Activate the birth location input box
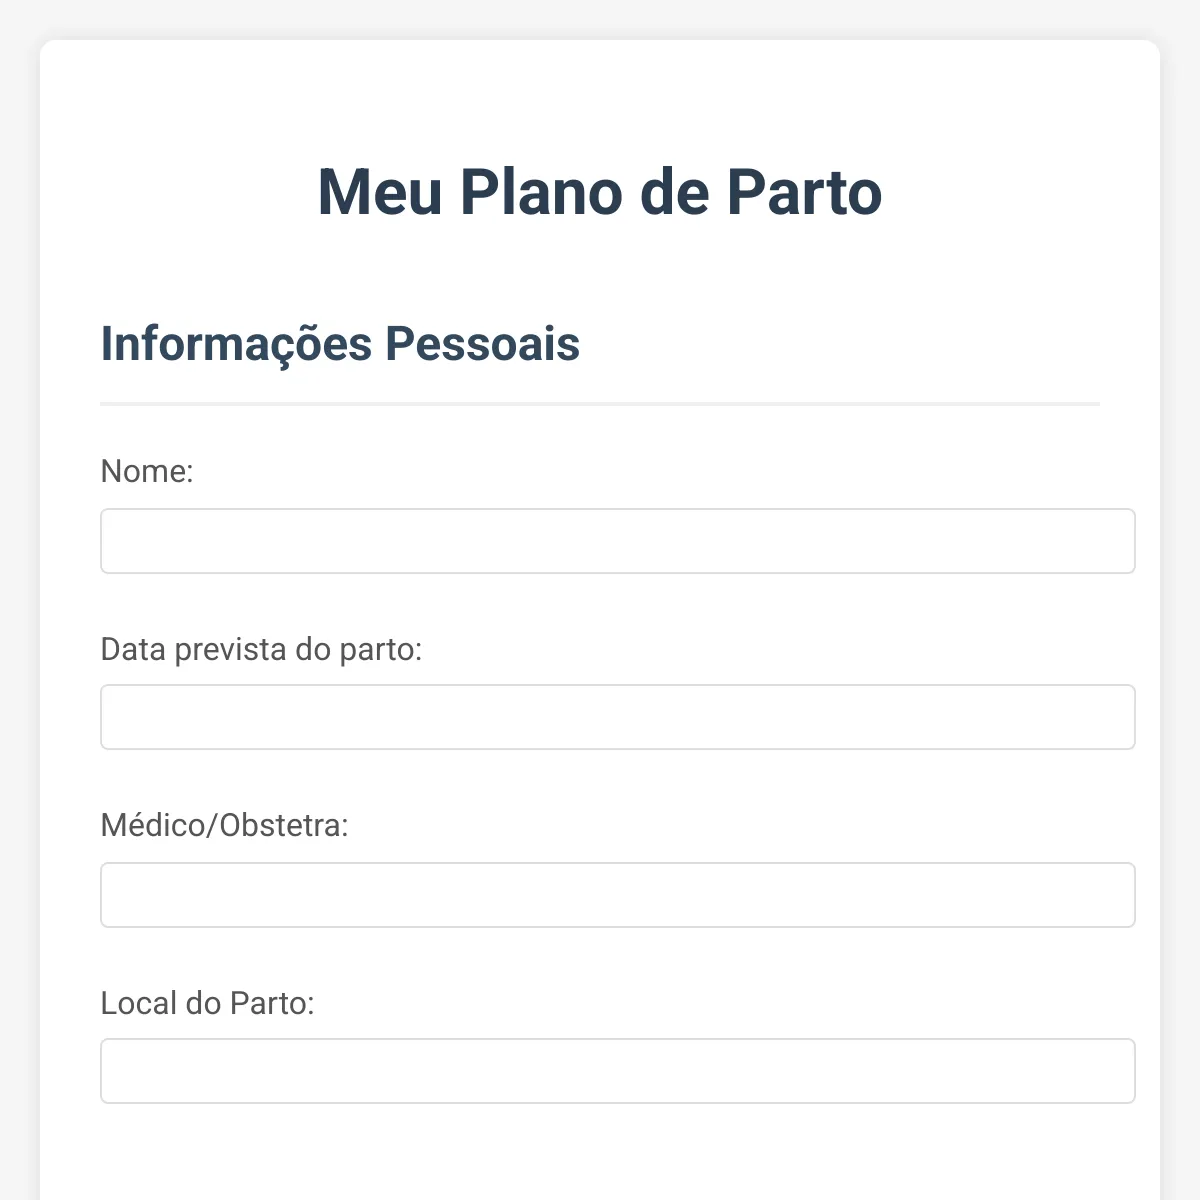 618,1071
